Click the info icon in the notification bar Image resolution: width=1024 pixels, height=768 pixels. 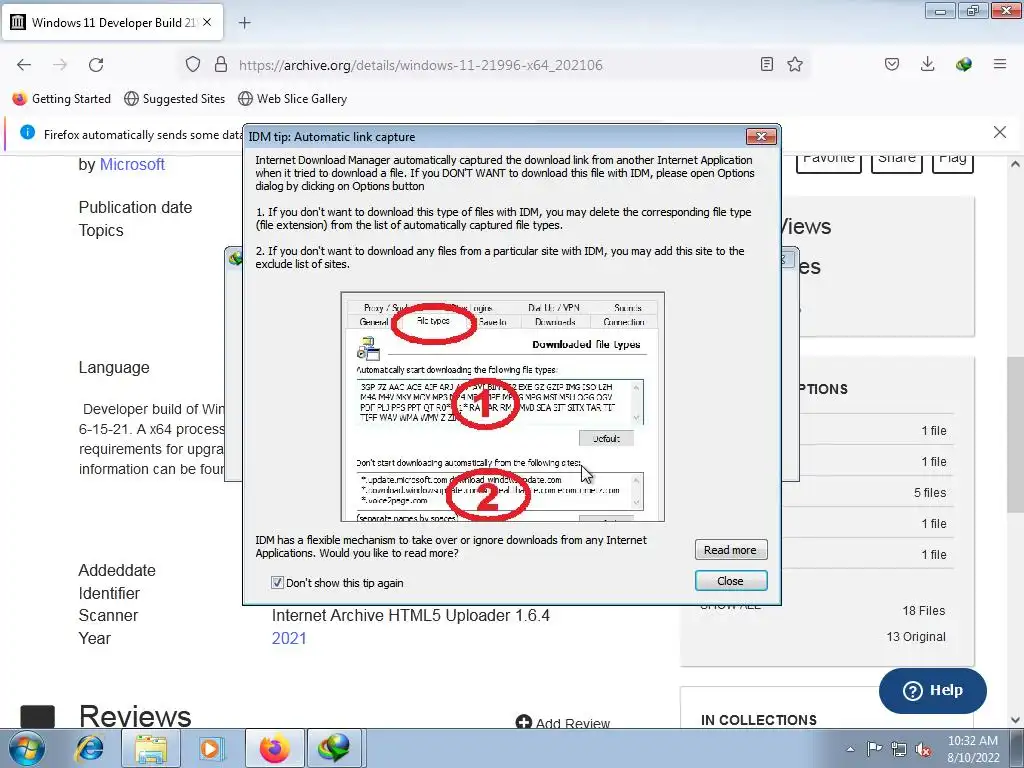pyautogui.click(x=27, y=133)
